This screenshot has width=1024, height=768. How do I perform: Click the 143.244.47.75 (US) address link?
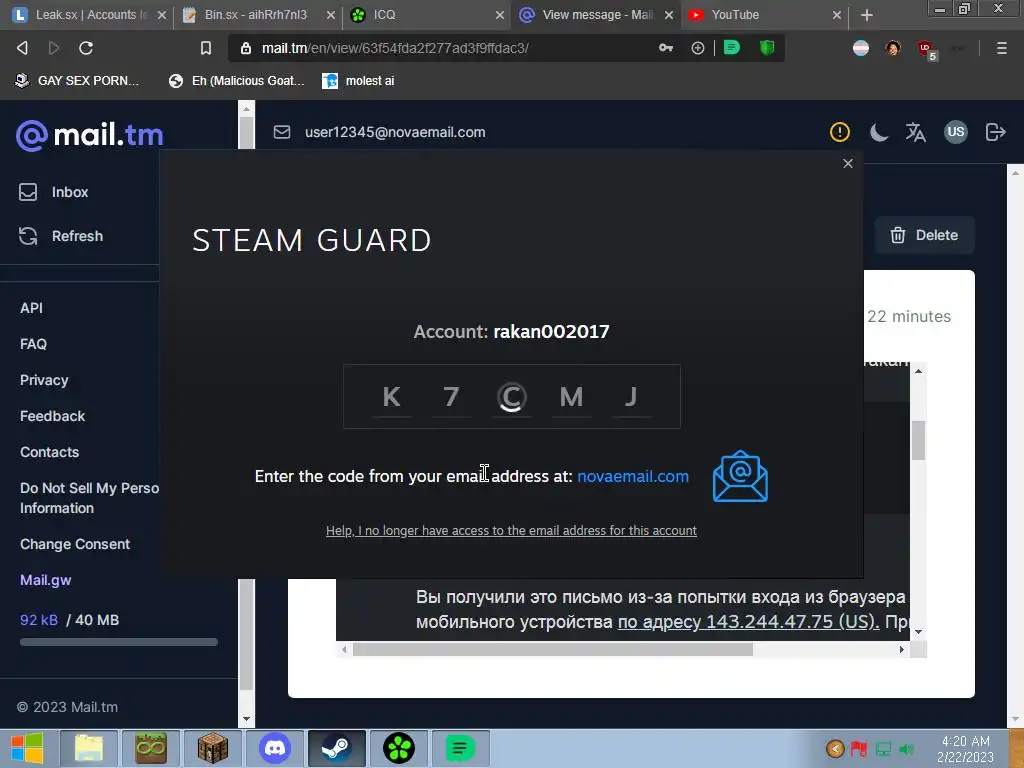coord(748,621)
